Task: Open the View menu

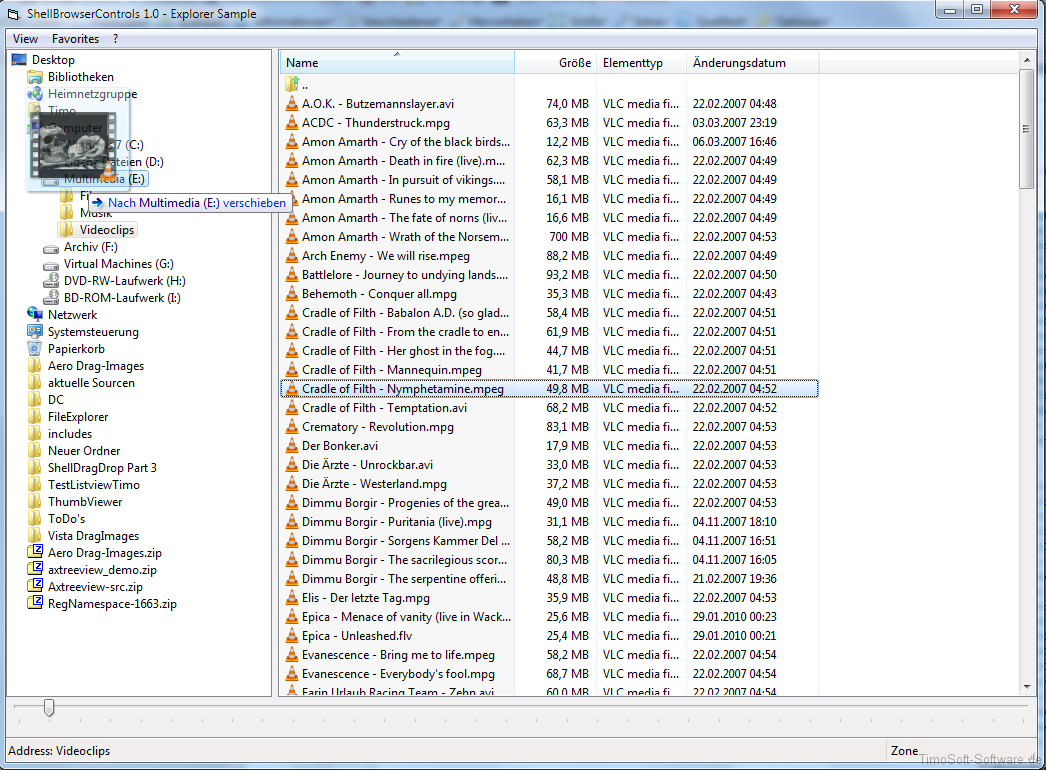Action: tap(25, 39)
